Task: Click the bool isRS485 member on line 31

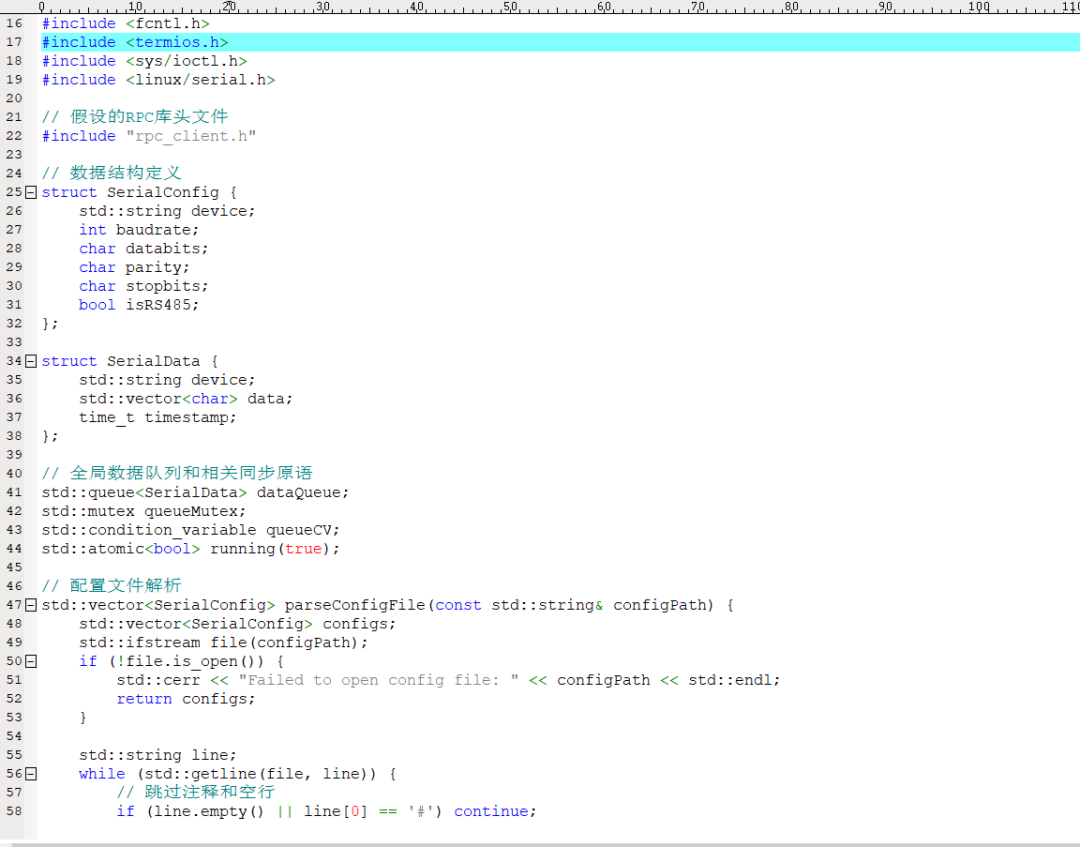Action: pyautogui.click(x=140, y=304)
